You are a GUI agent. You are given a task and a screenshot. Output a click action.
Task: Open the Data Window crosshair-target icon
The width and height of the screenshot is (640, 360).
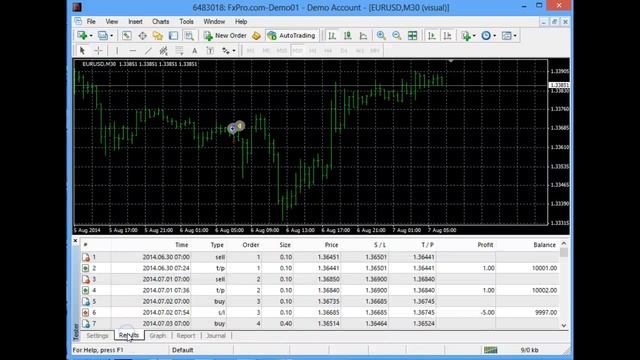click(x=142, y=36)
